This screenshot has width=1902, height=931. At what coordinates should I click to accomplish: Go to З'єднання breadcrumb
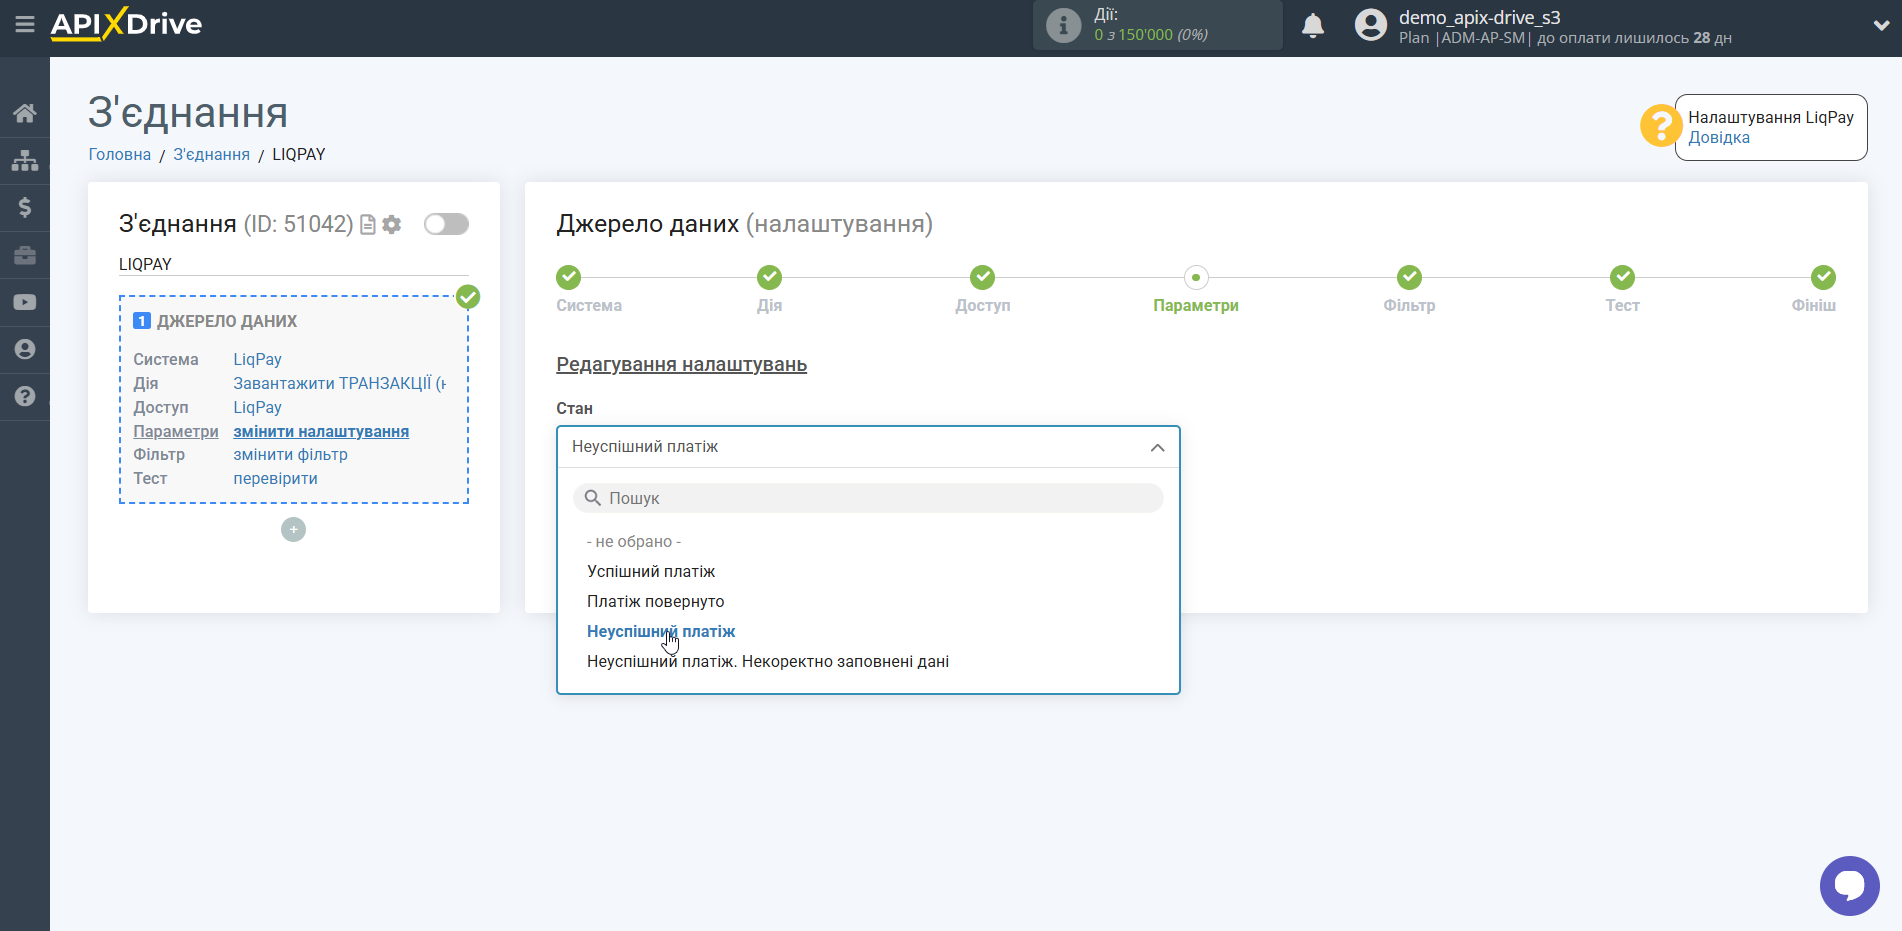[x=212, y=154]
